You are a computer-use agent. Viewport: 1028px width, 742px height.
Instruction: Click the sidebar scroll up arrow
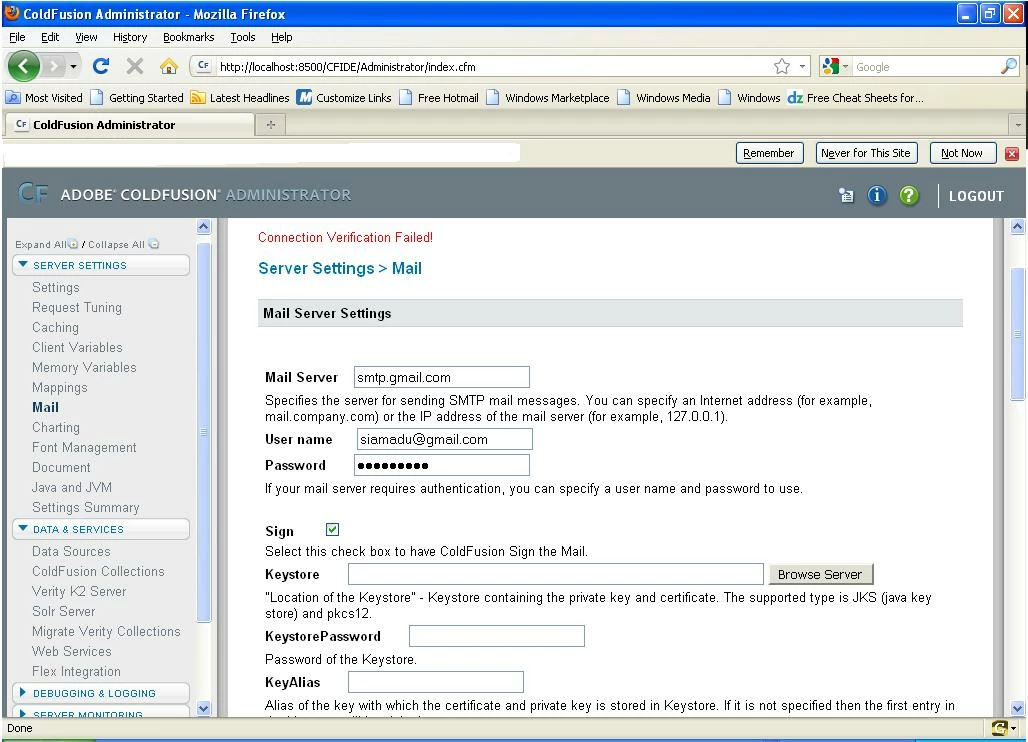(203, 227)
